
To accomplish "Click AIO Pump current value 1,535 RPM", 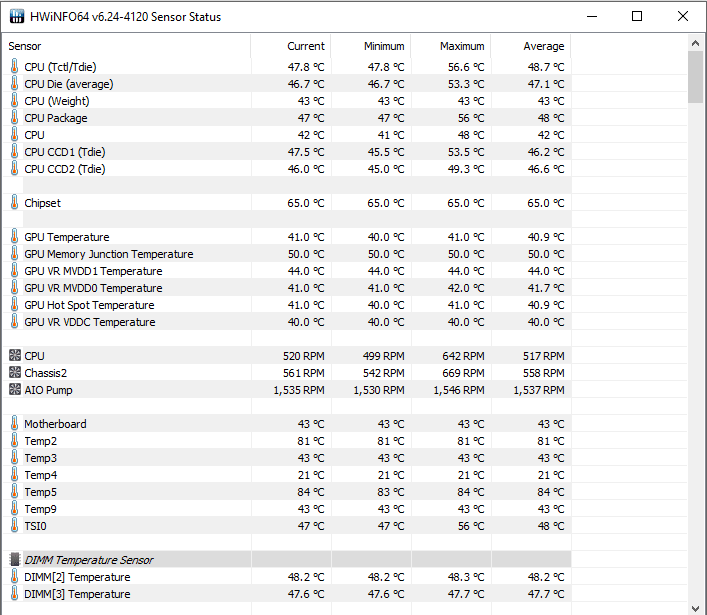I will (299, 390).
